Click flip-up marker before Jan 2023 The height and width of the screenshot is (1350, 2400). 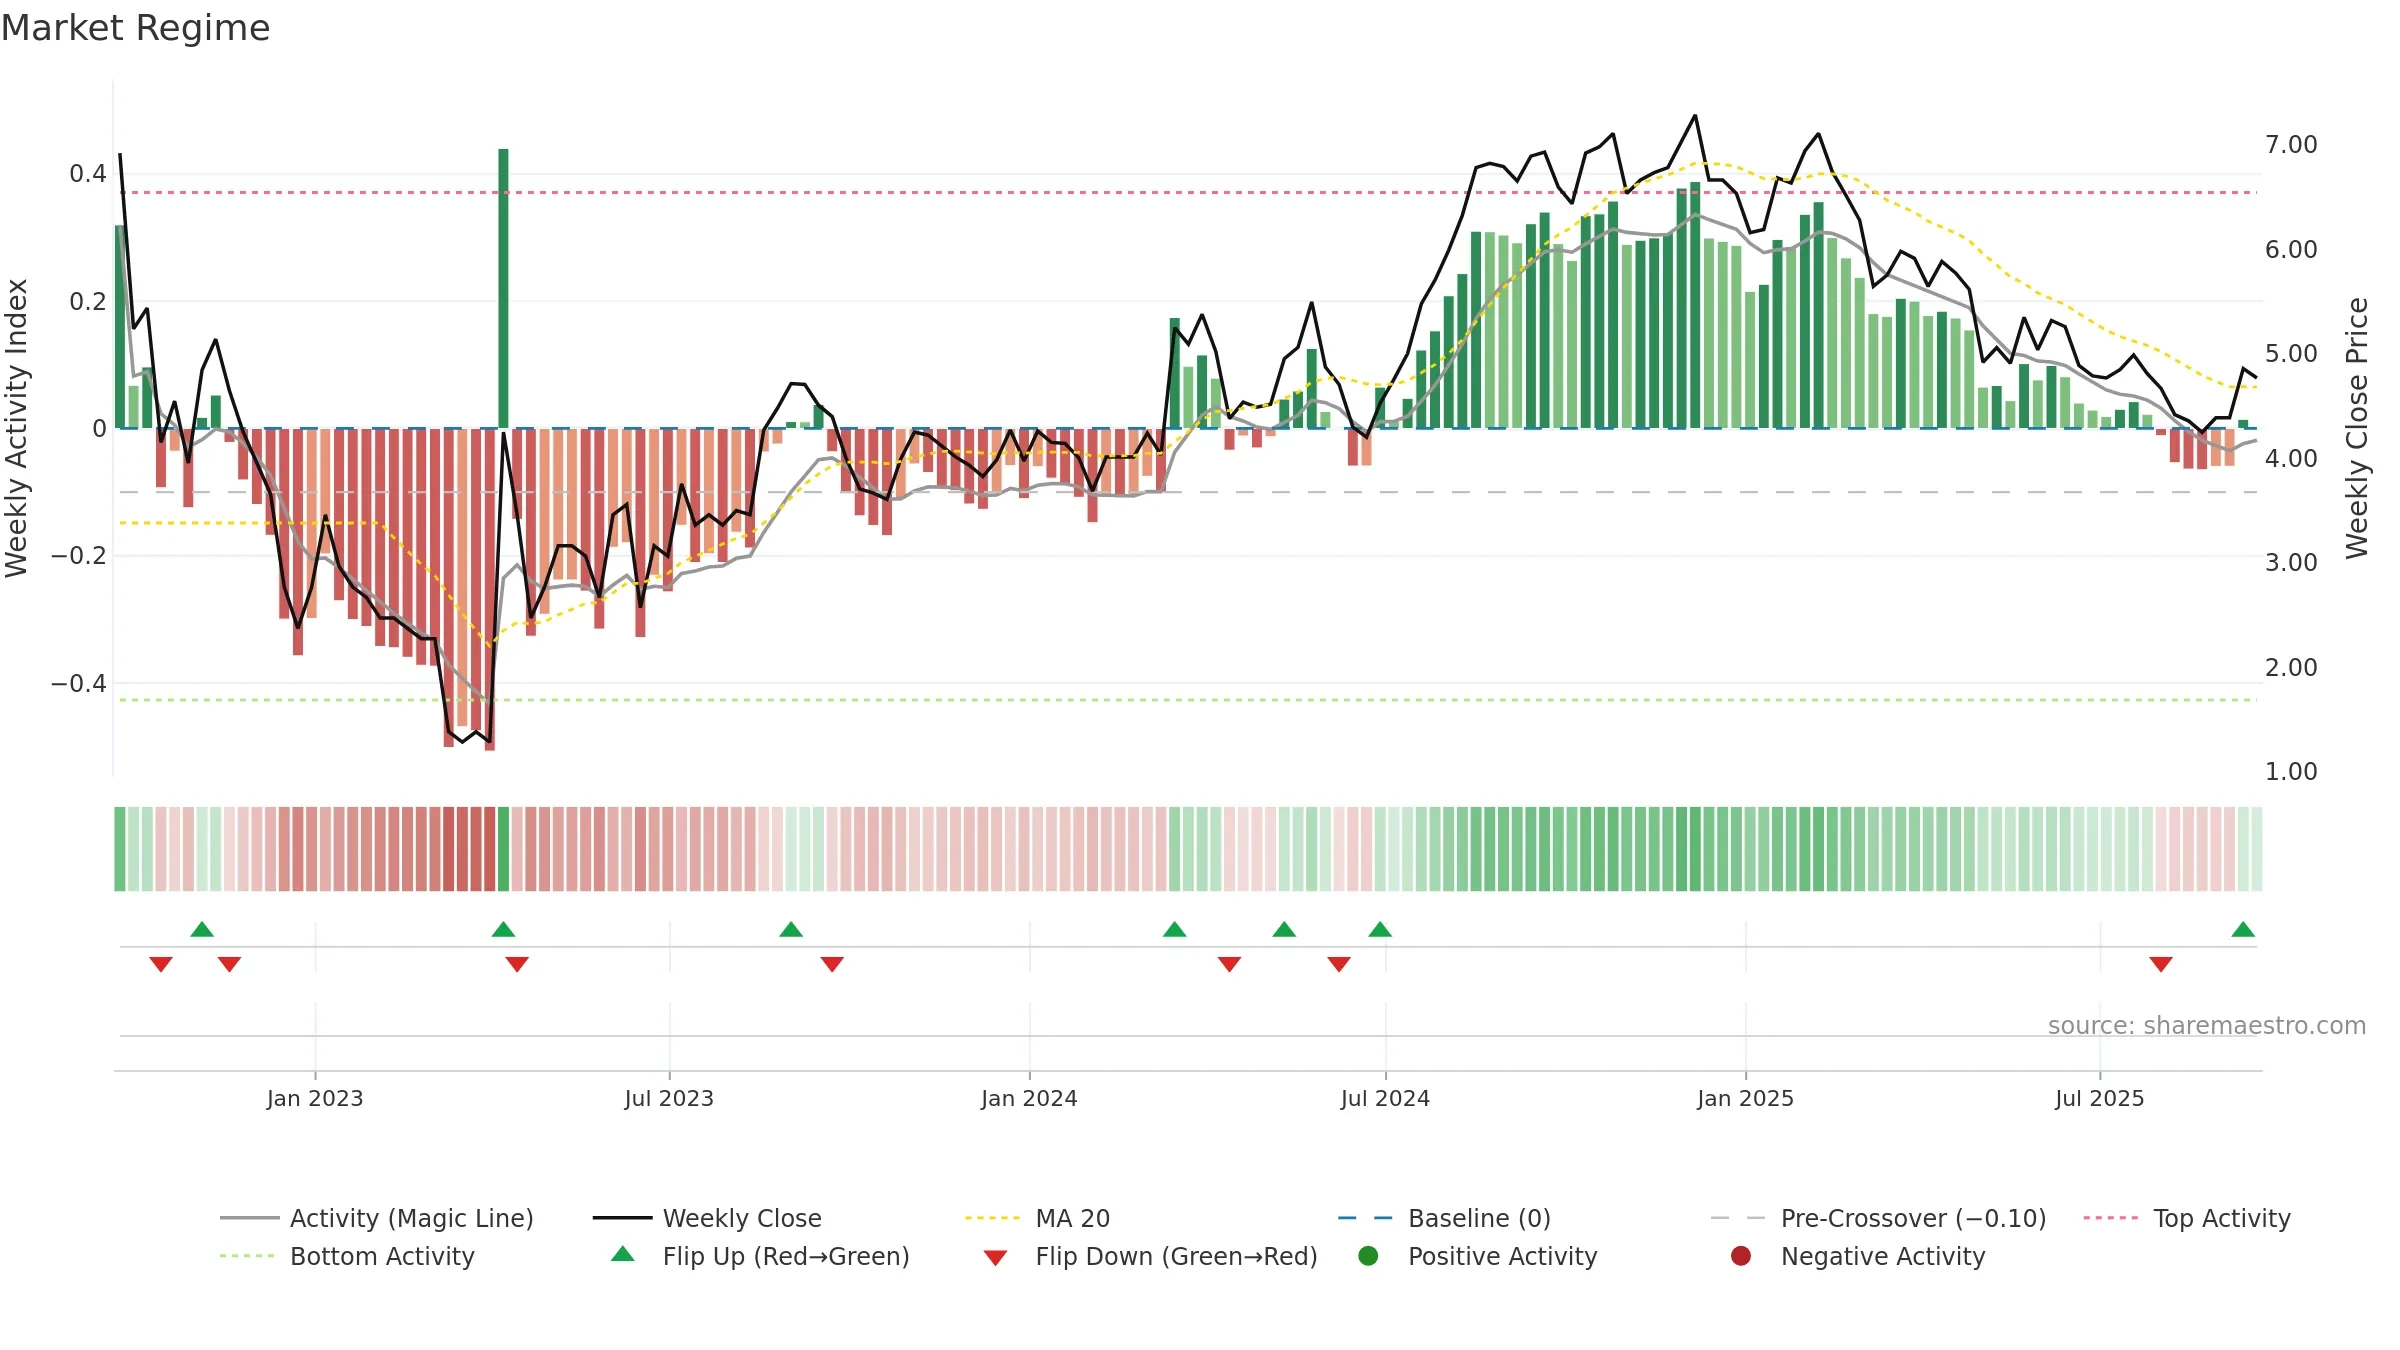[202, 930]
